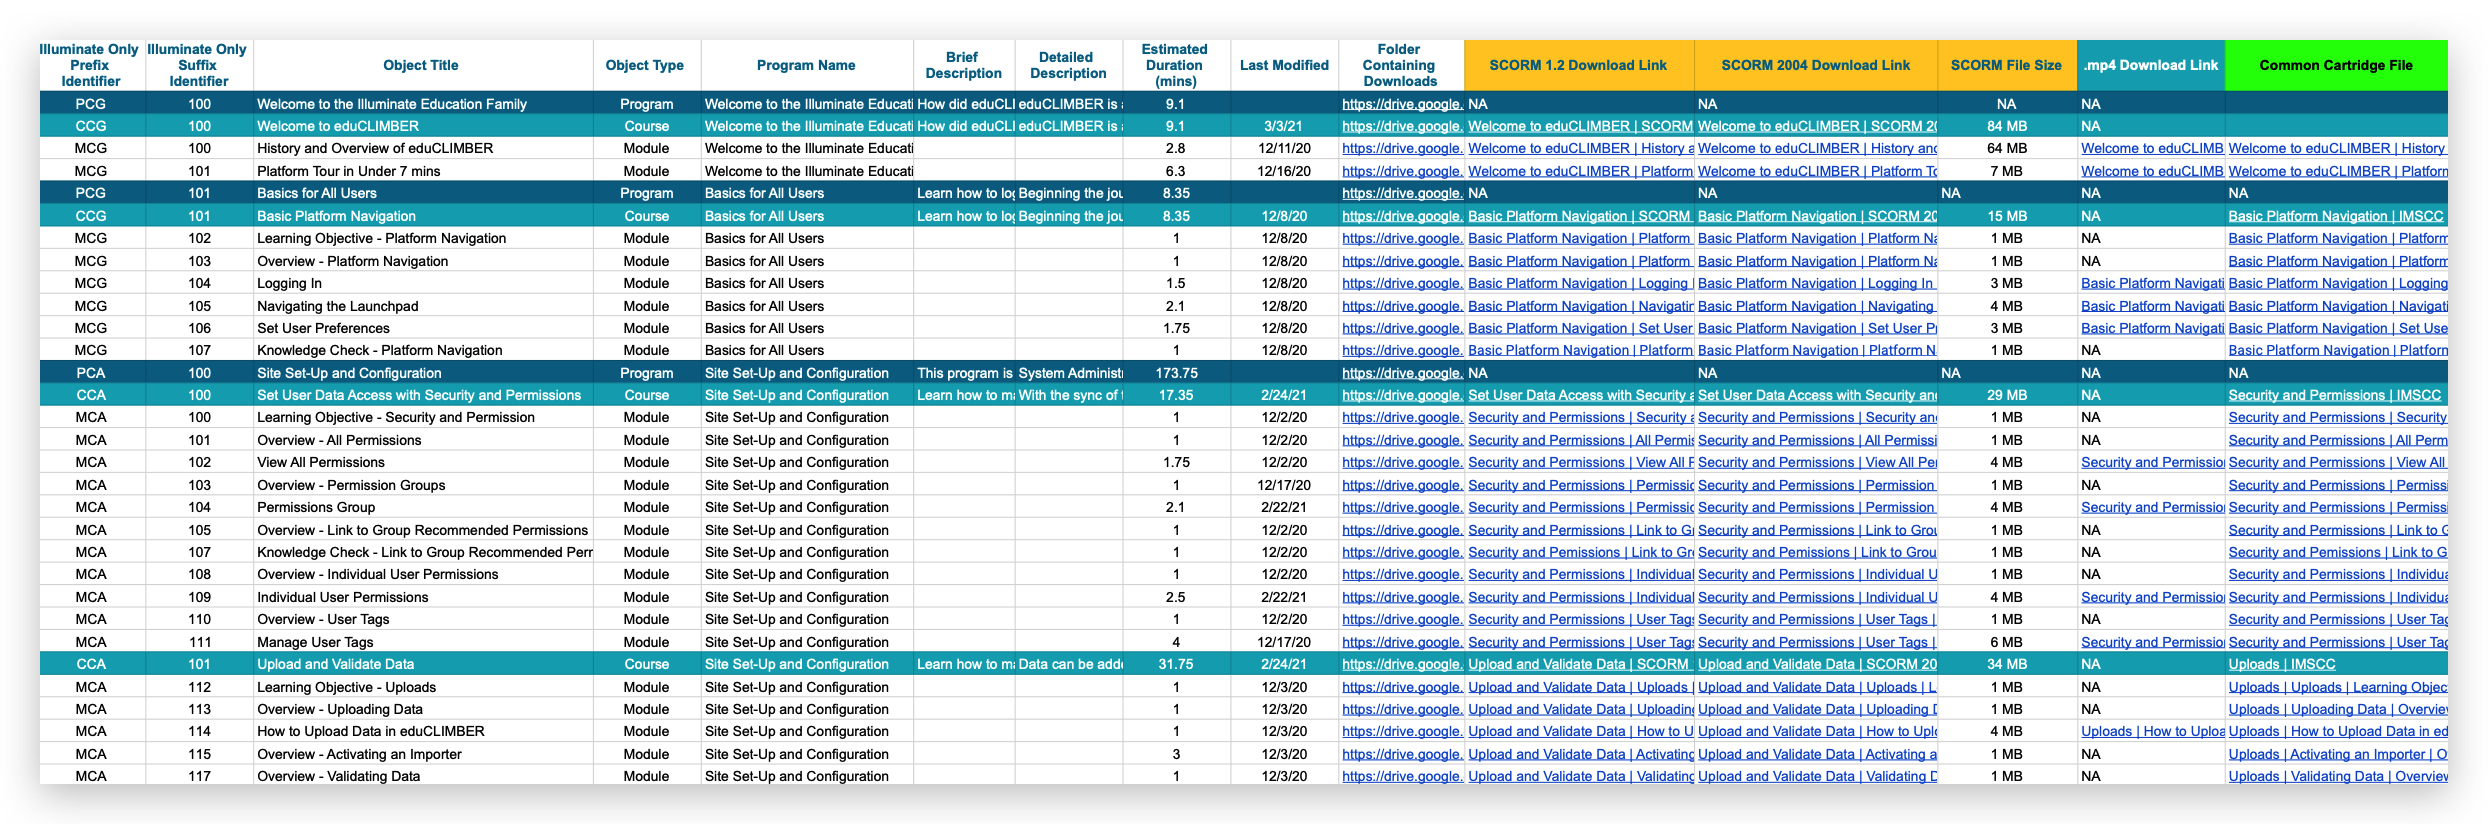Viewport: 2488px width, 824px height.
Task: Select the '64 MB' file size cell
Action: (2007, 148)
